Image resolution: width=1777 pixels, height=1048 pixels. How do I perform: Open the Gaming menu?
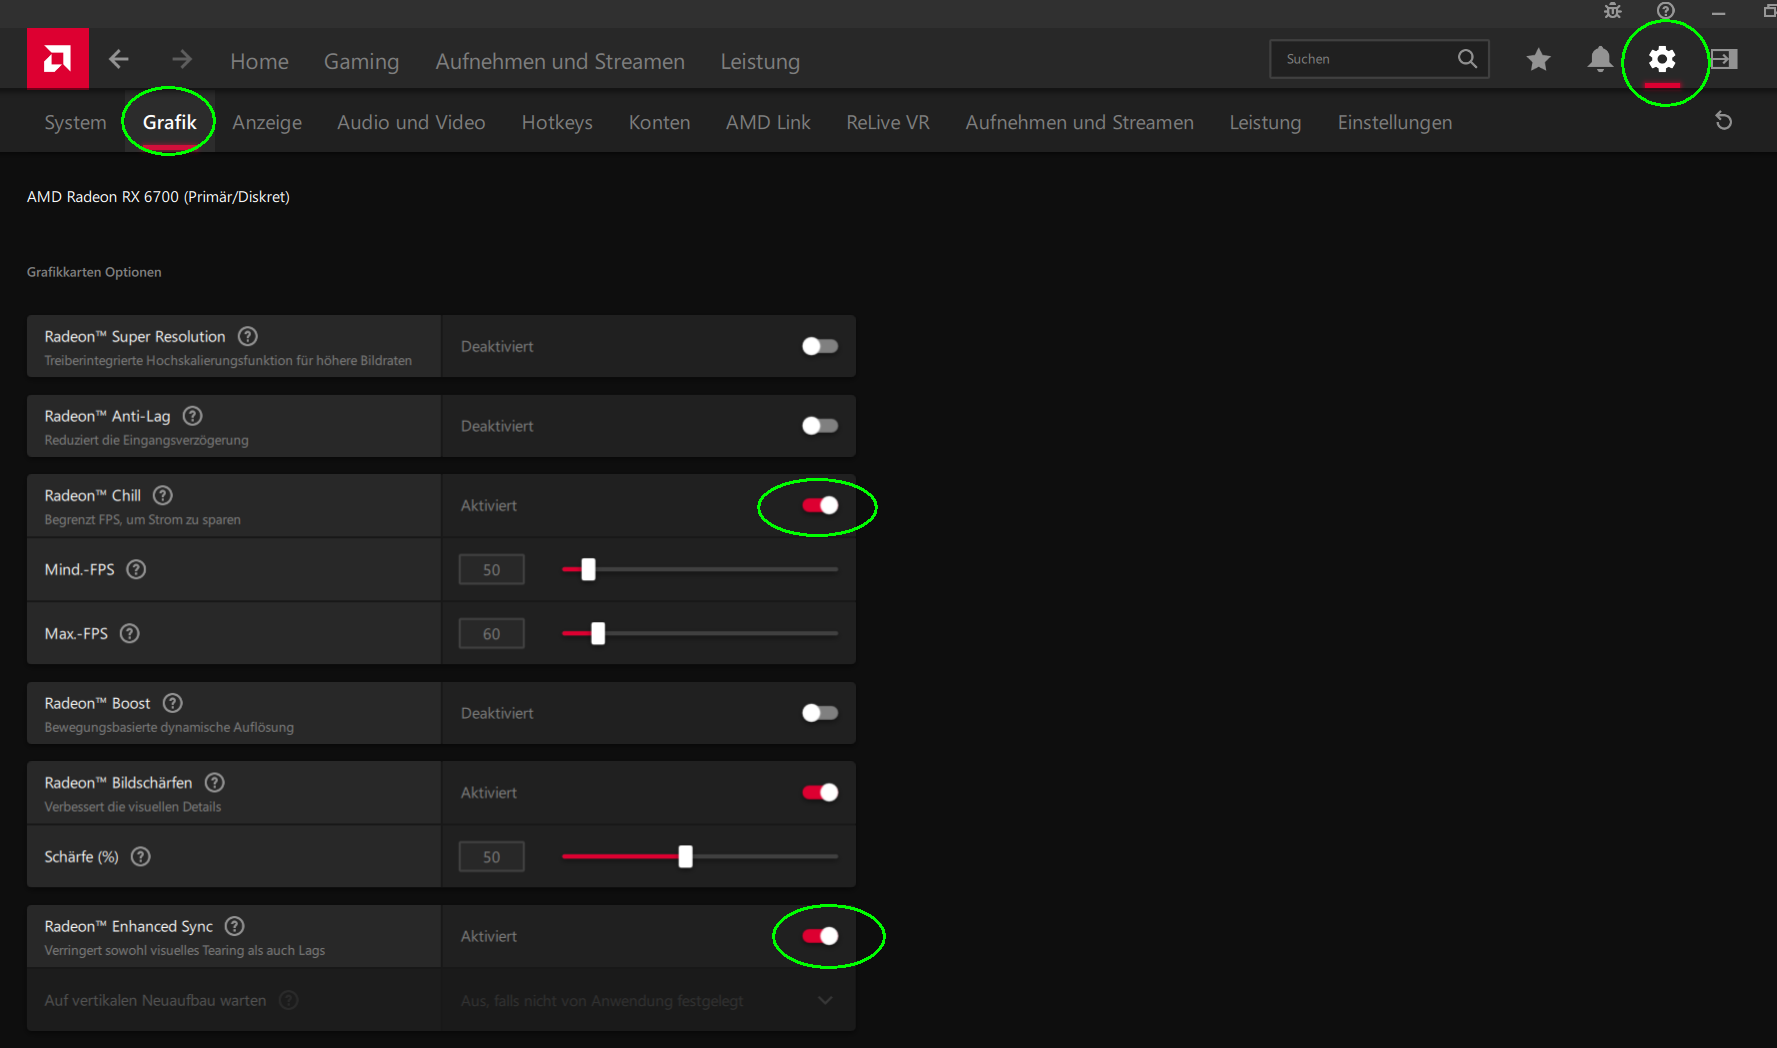(361, 61)
